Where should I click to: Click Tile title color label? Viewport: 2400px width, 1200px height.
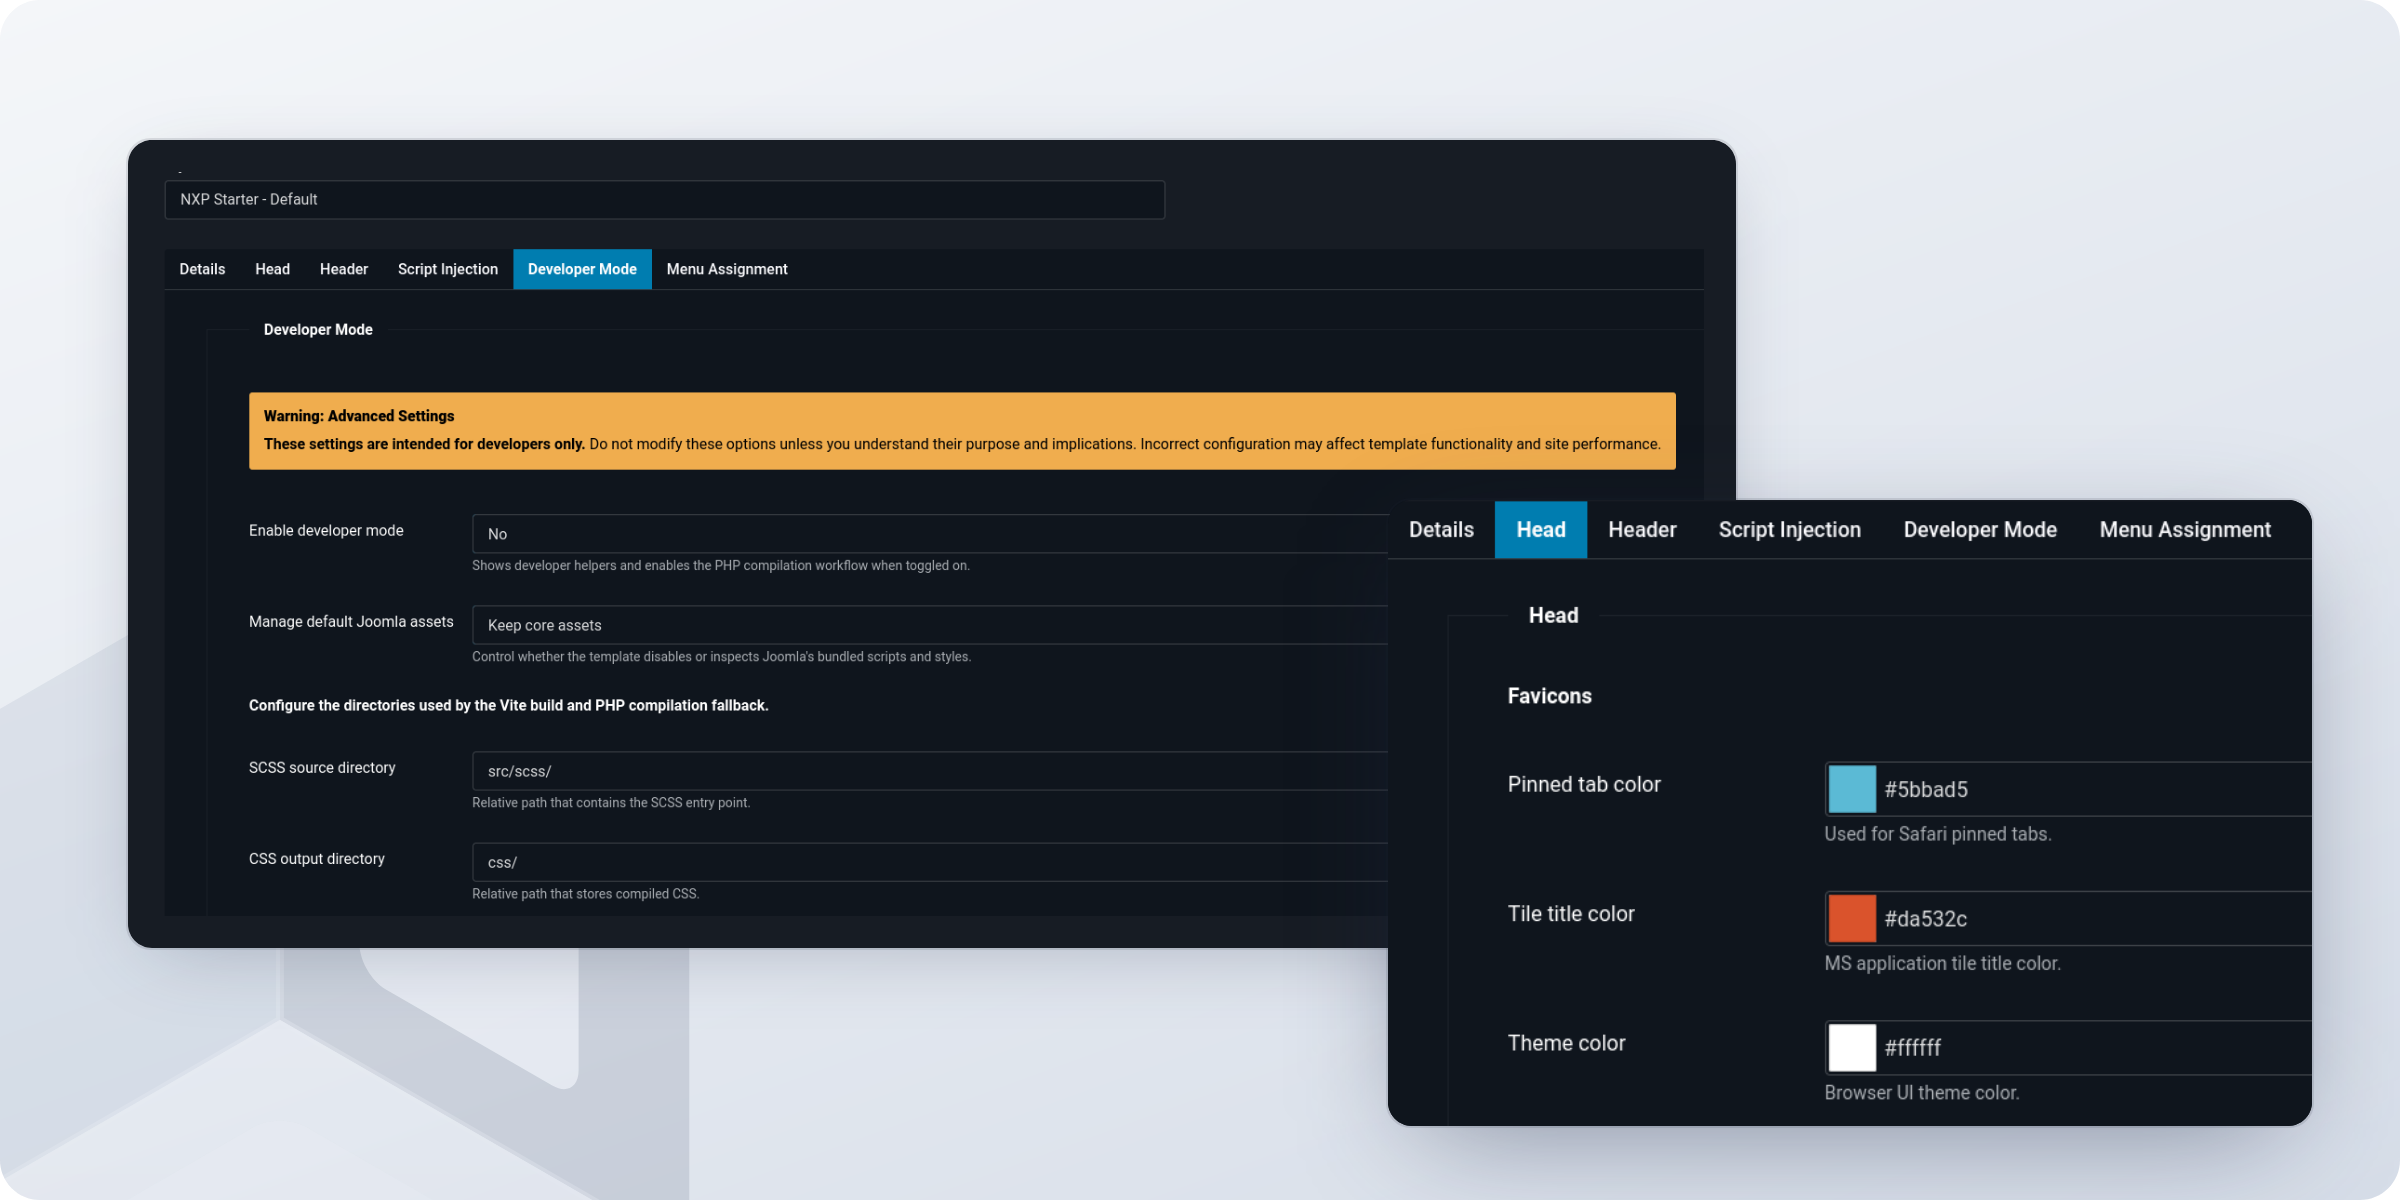pos(1571,914)
